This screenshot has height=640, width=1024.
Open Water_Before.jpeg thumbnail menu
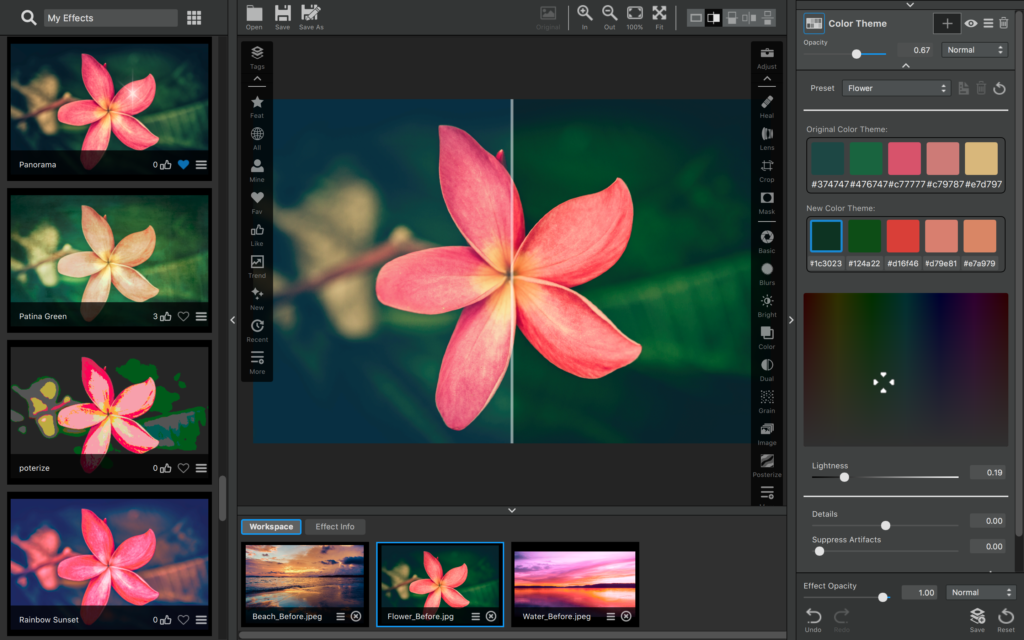coord(610,616)
